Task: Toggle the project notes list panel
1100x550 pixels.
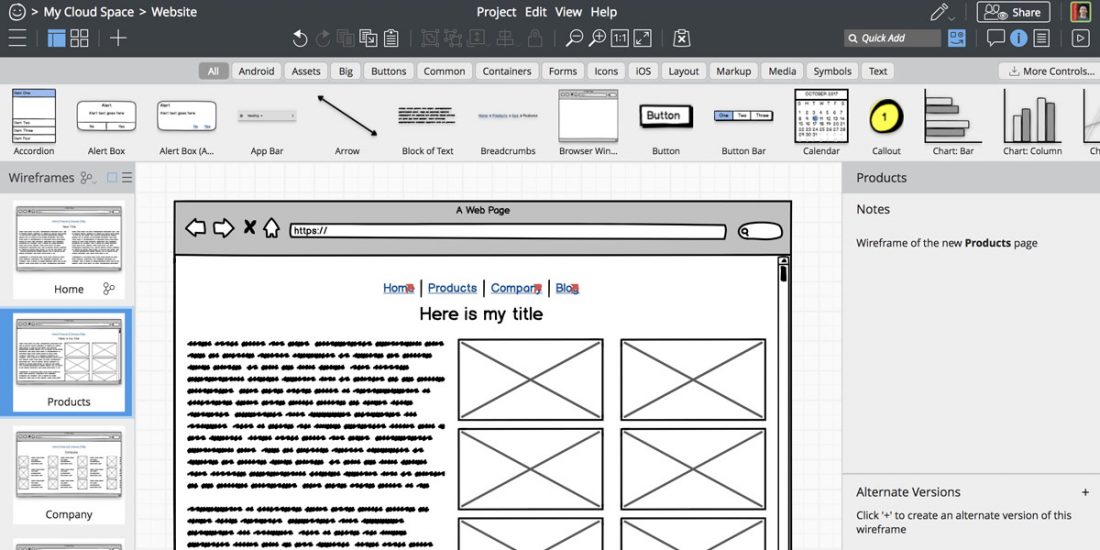Action: 1042,38
